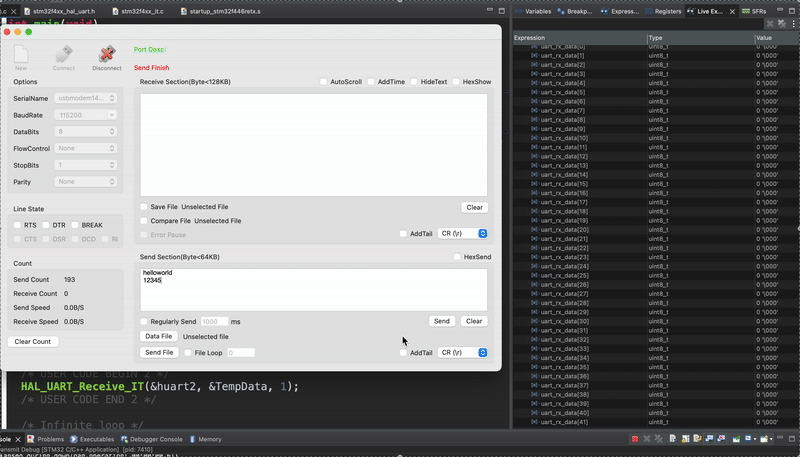Click the Clear Count button
This screenshot has height=457, width=800.
pos(33,341)
